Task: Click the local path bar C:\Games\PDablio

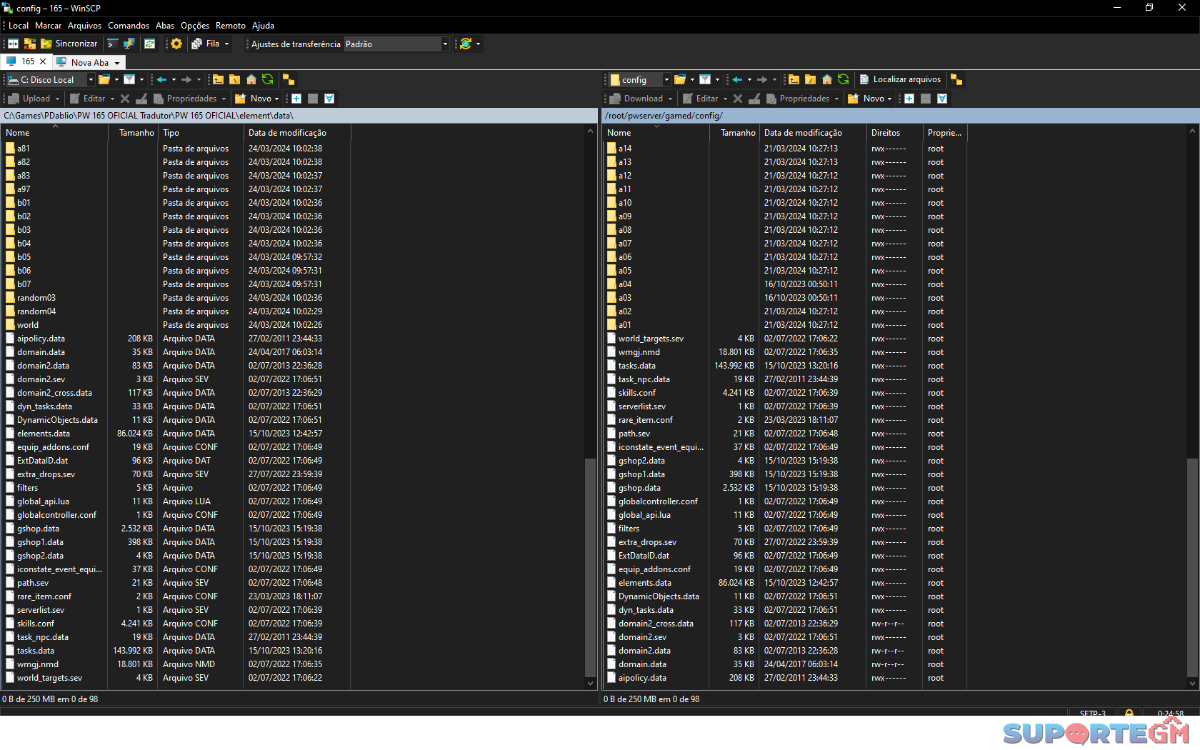Action: [299, 116]
